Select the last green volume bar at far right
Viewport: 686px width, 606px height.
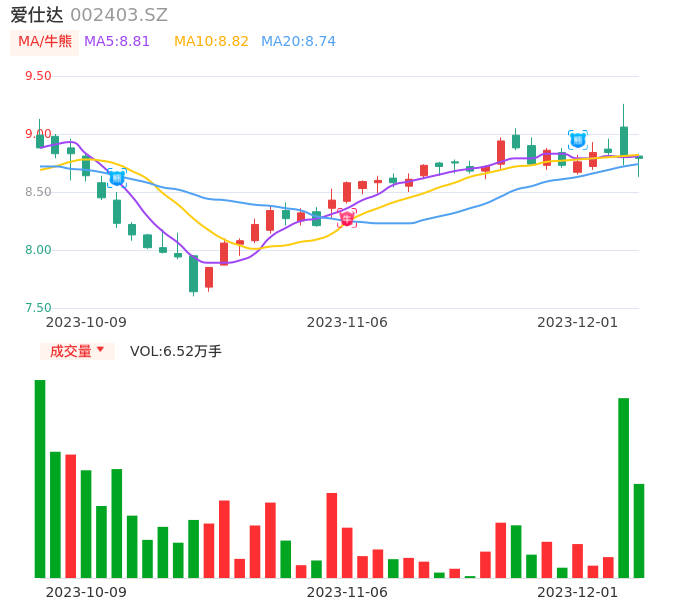click(639, 530)
